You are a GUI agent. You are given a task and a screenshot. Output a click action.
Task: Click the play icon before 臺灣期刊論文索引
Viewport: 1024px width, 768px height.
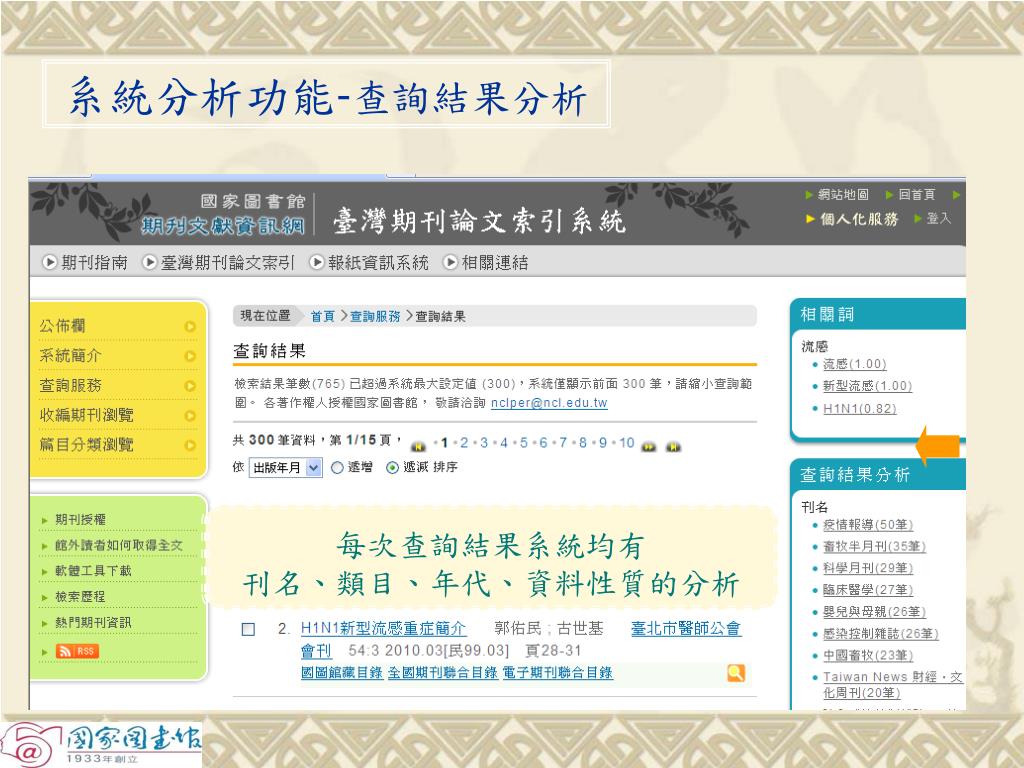[150, 263]
